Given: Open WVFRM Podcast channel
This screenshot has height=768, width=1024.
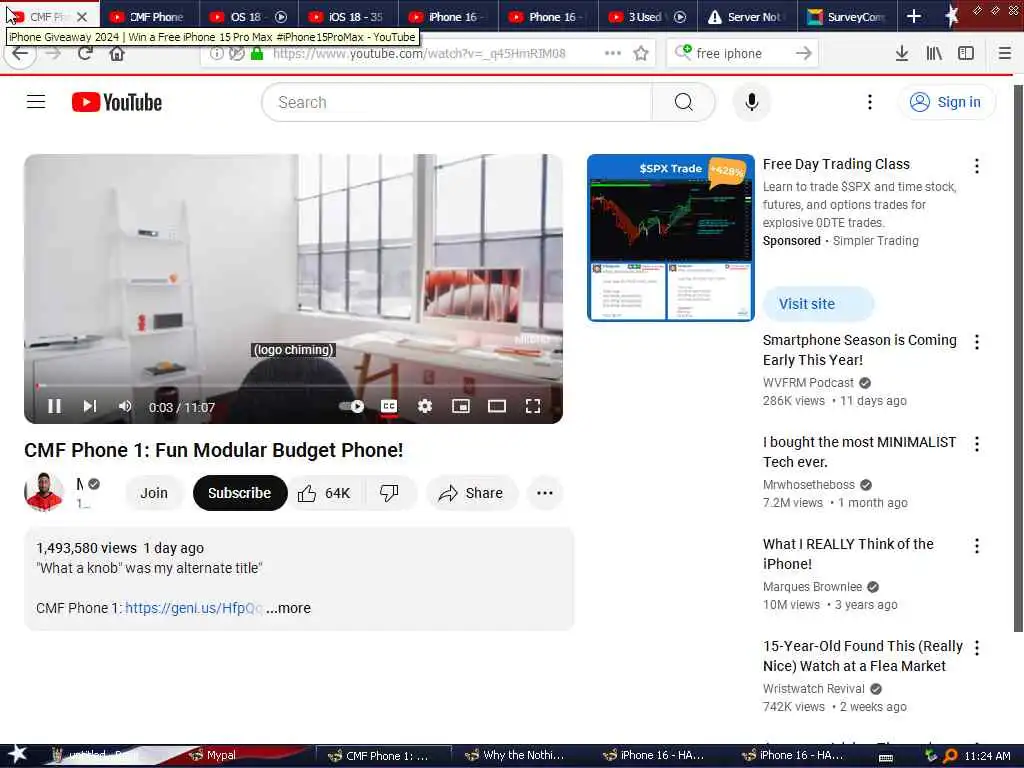Looking at the screenshot, I should [808, 383].
